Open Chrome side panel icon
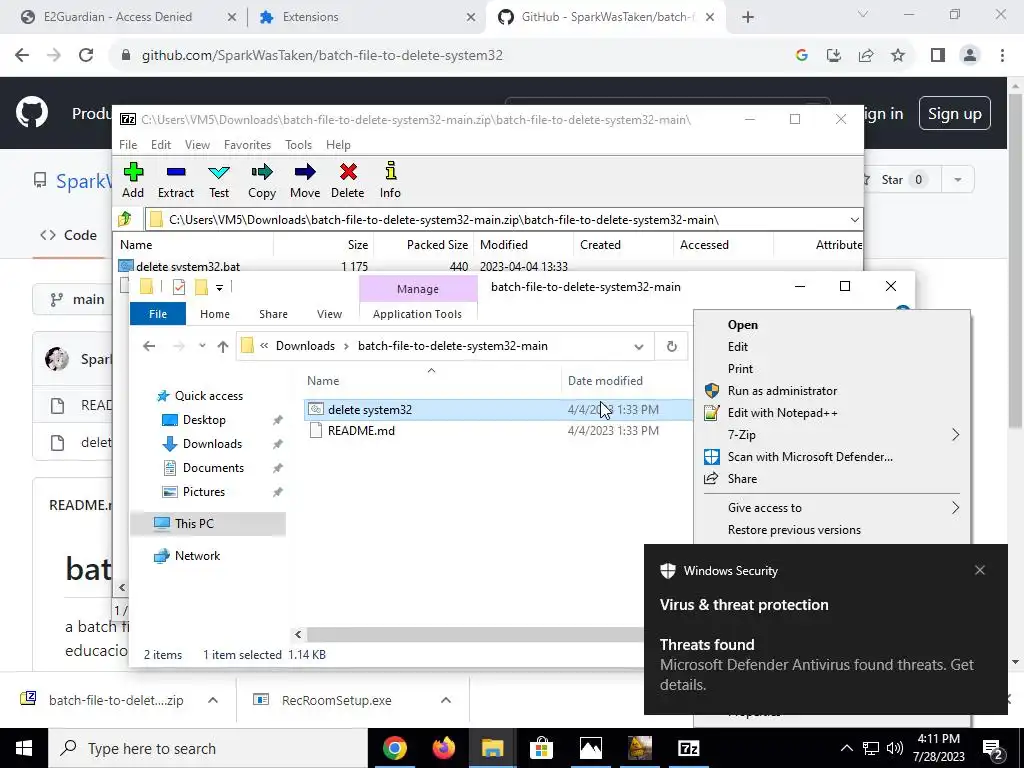1024x768 pixels. coord(938,55)
